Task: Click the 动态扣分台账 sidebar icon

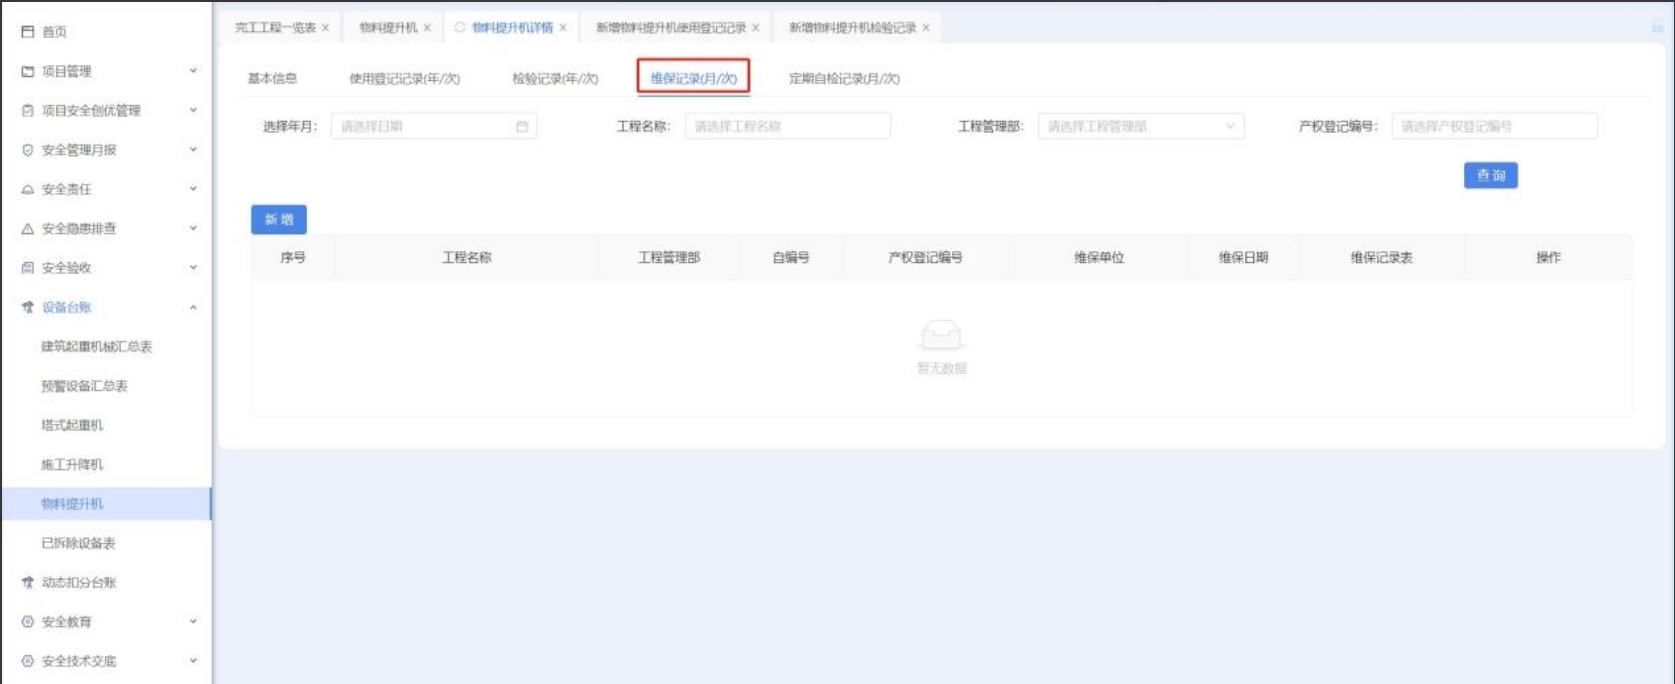Action: point(28,582)
